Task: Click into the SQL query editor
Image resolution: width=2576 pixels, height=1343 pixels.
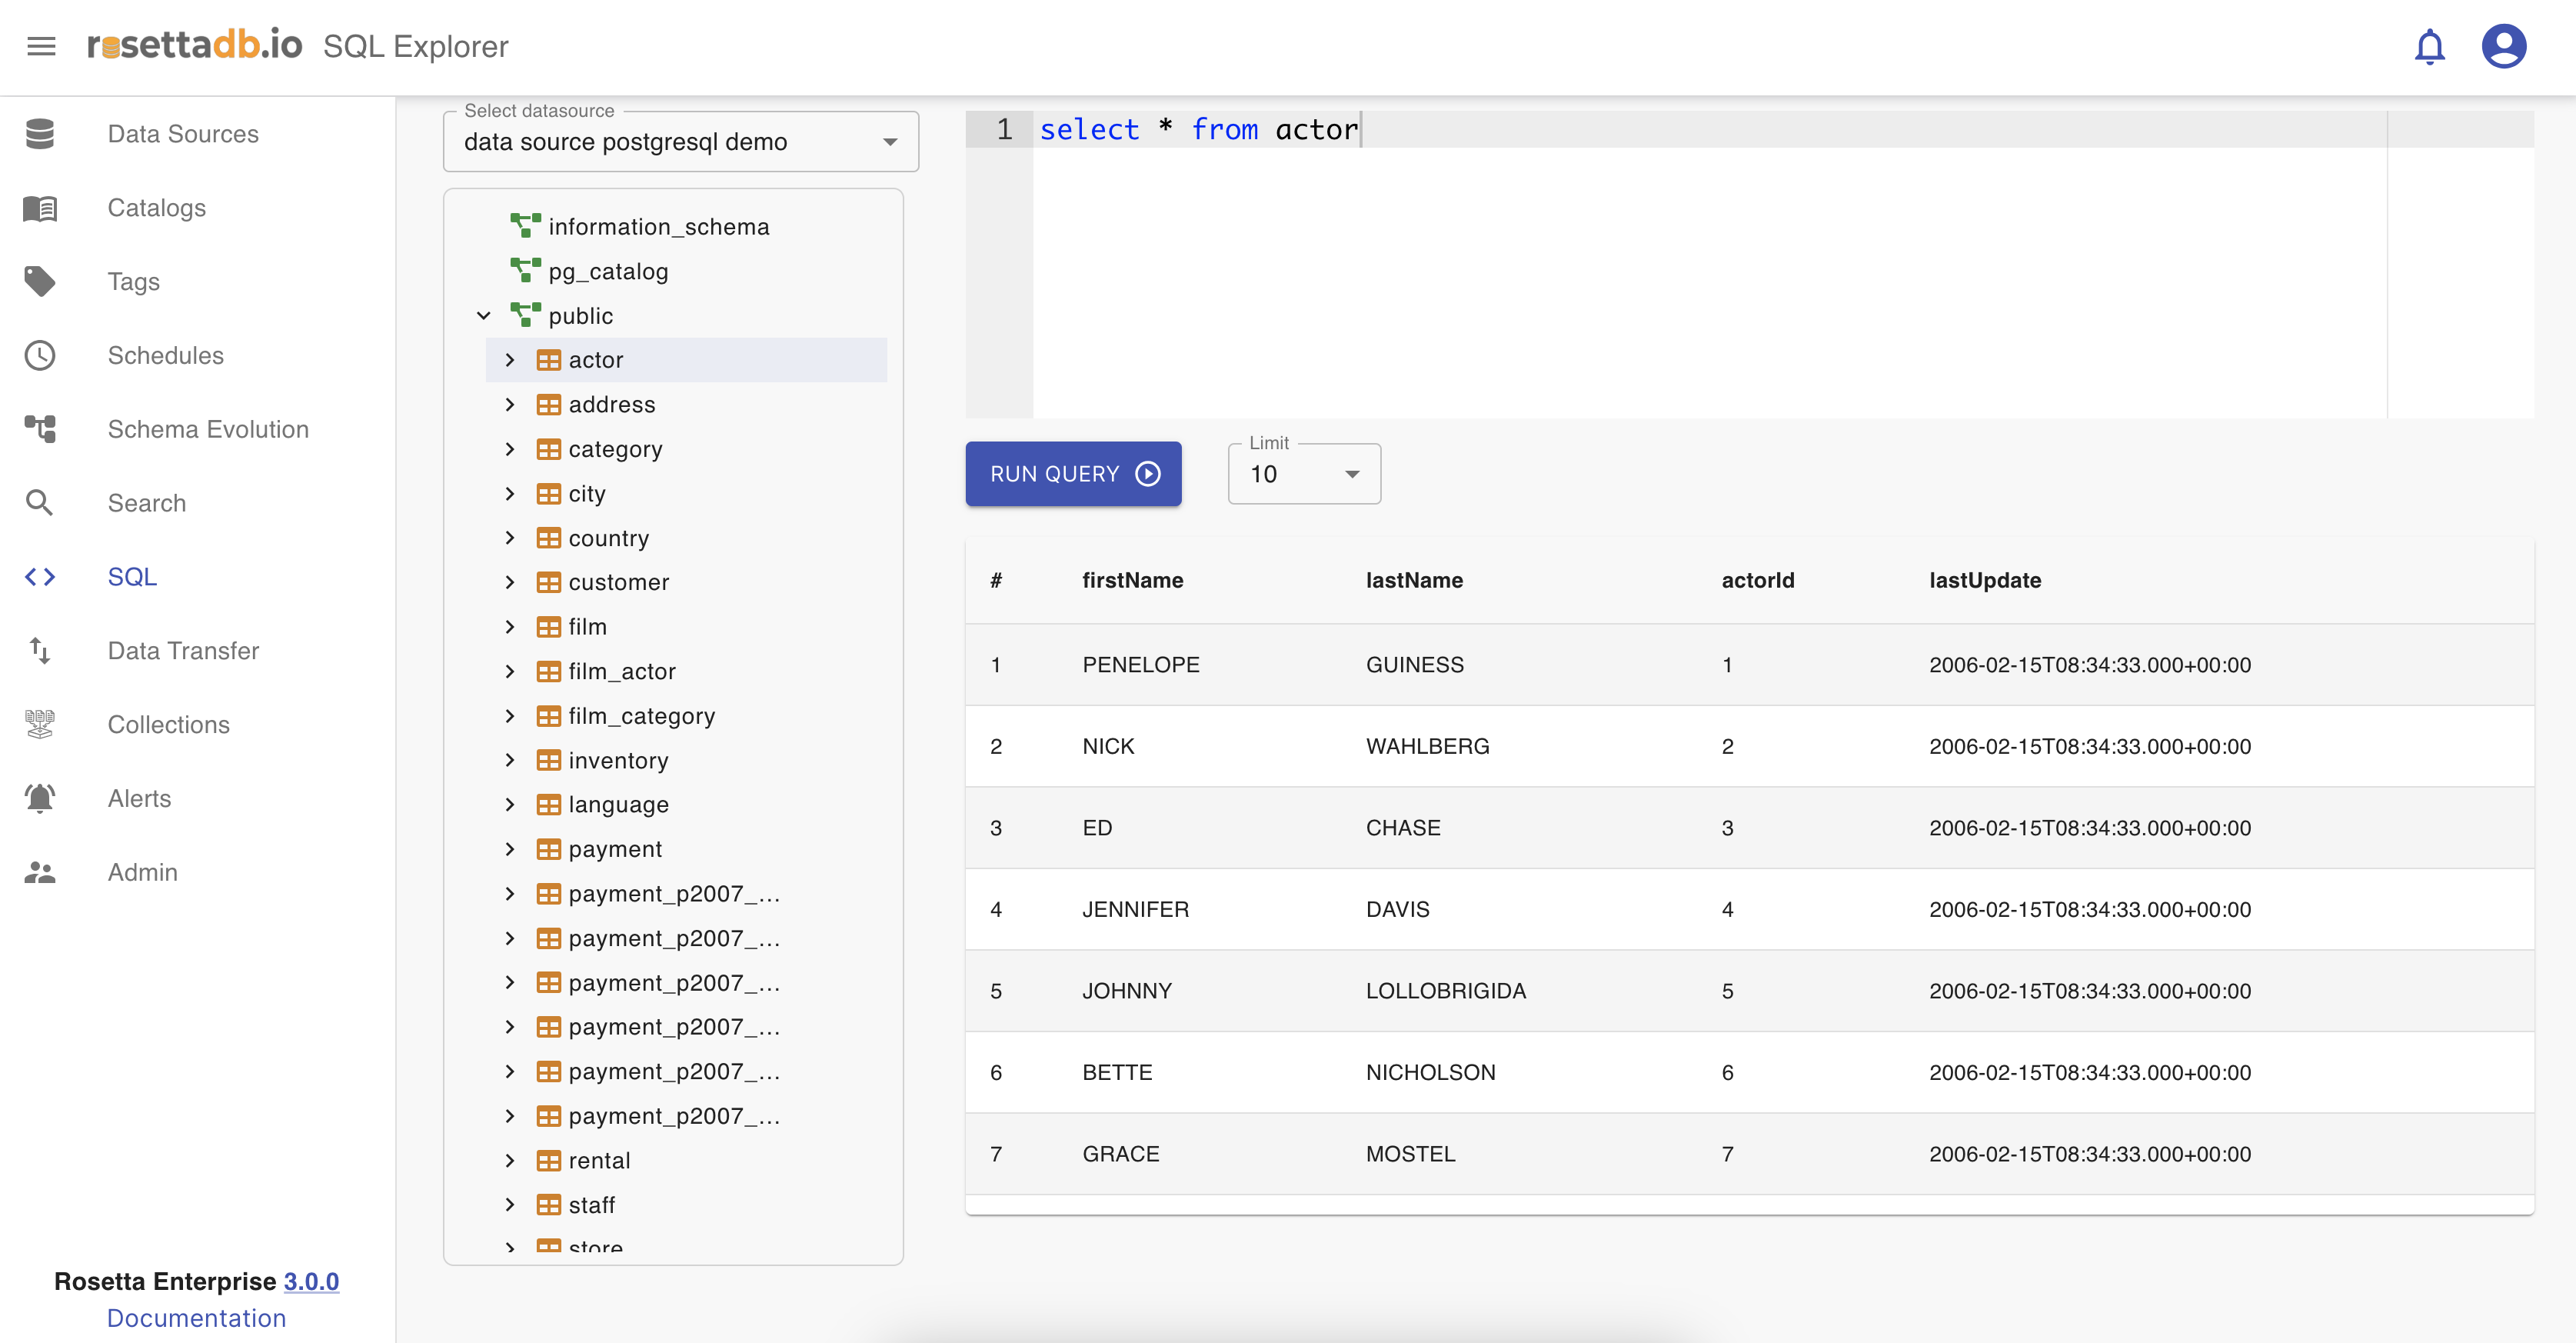Action: [x=1700, y=280]
